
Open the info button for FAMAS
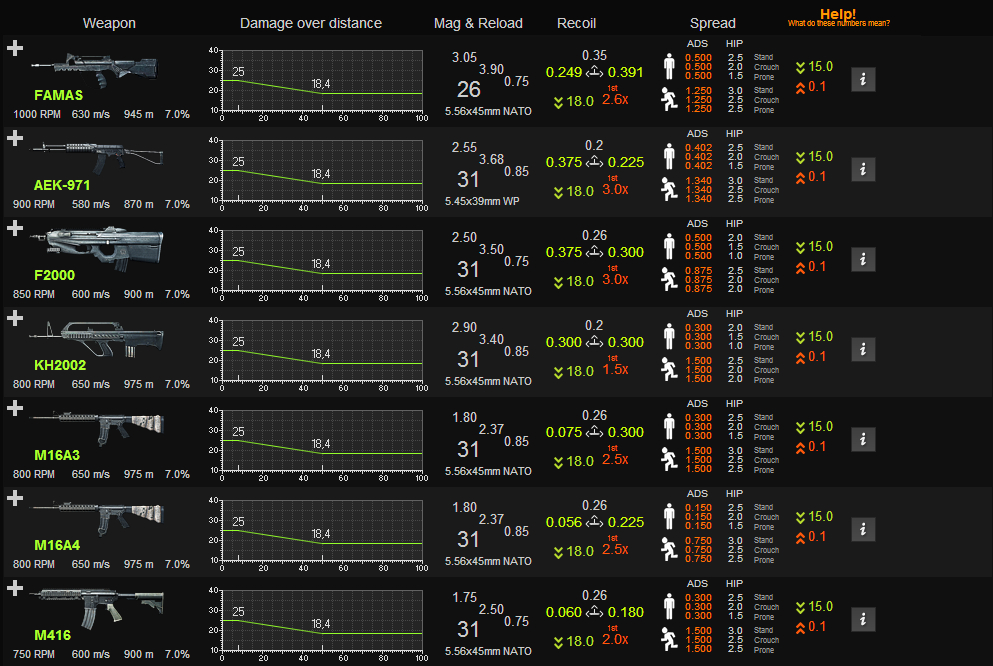click(x=863, y=79)
